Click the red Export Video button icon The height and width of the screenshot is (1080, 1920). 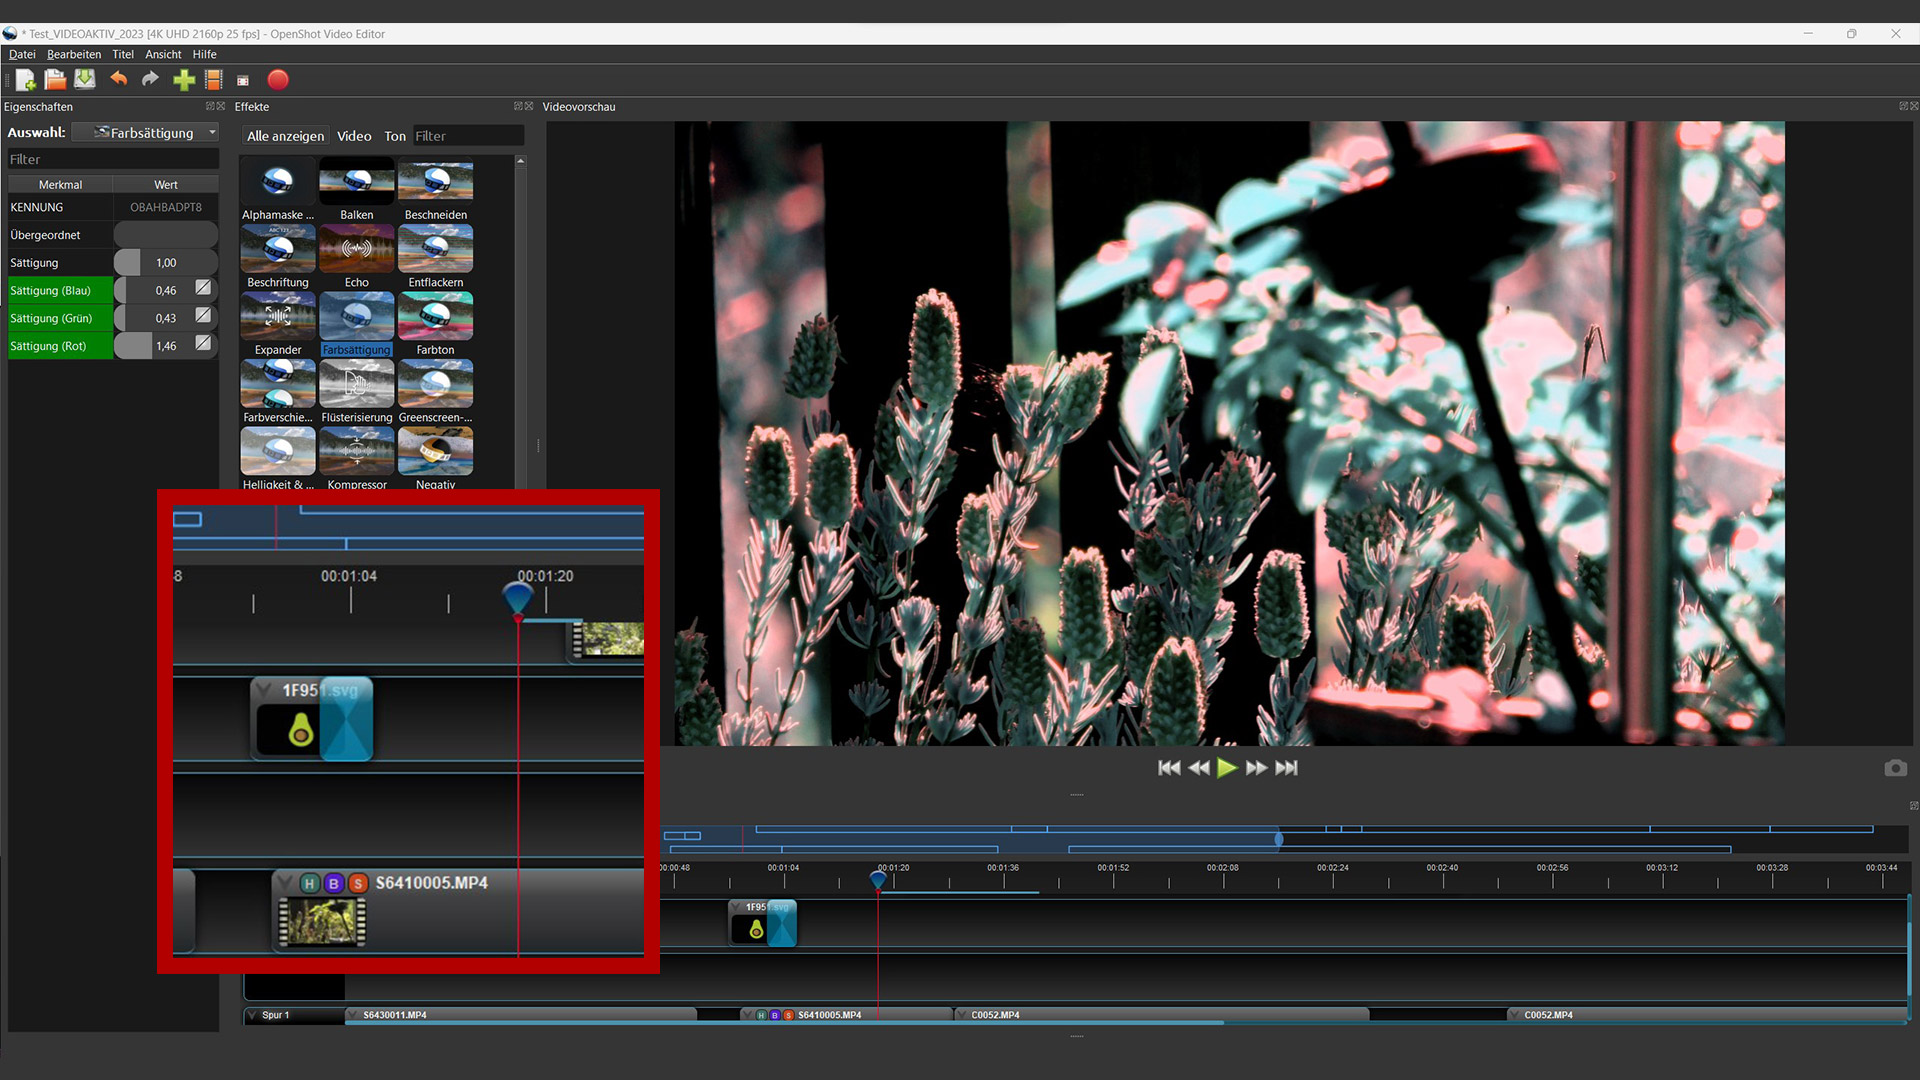coord(278,80)
